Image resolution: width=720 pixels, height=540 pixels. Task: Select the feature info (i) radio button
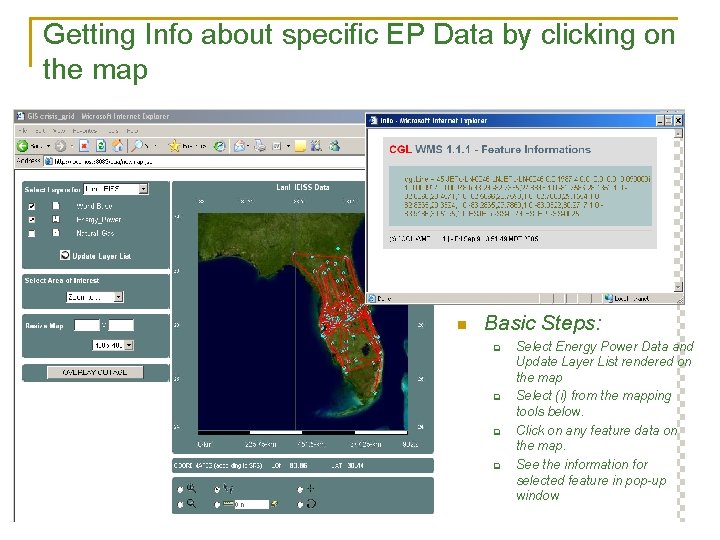[217, 490]
